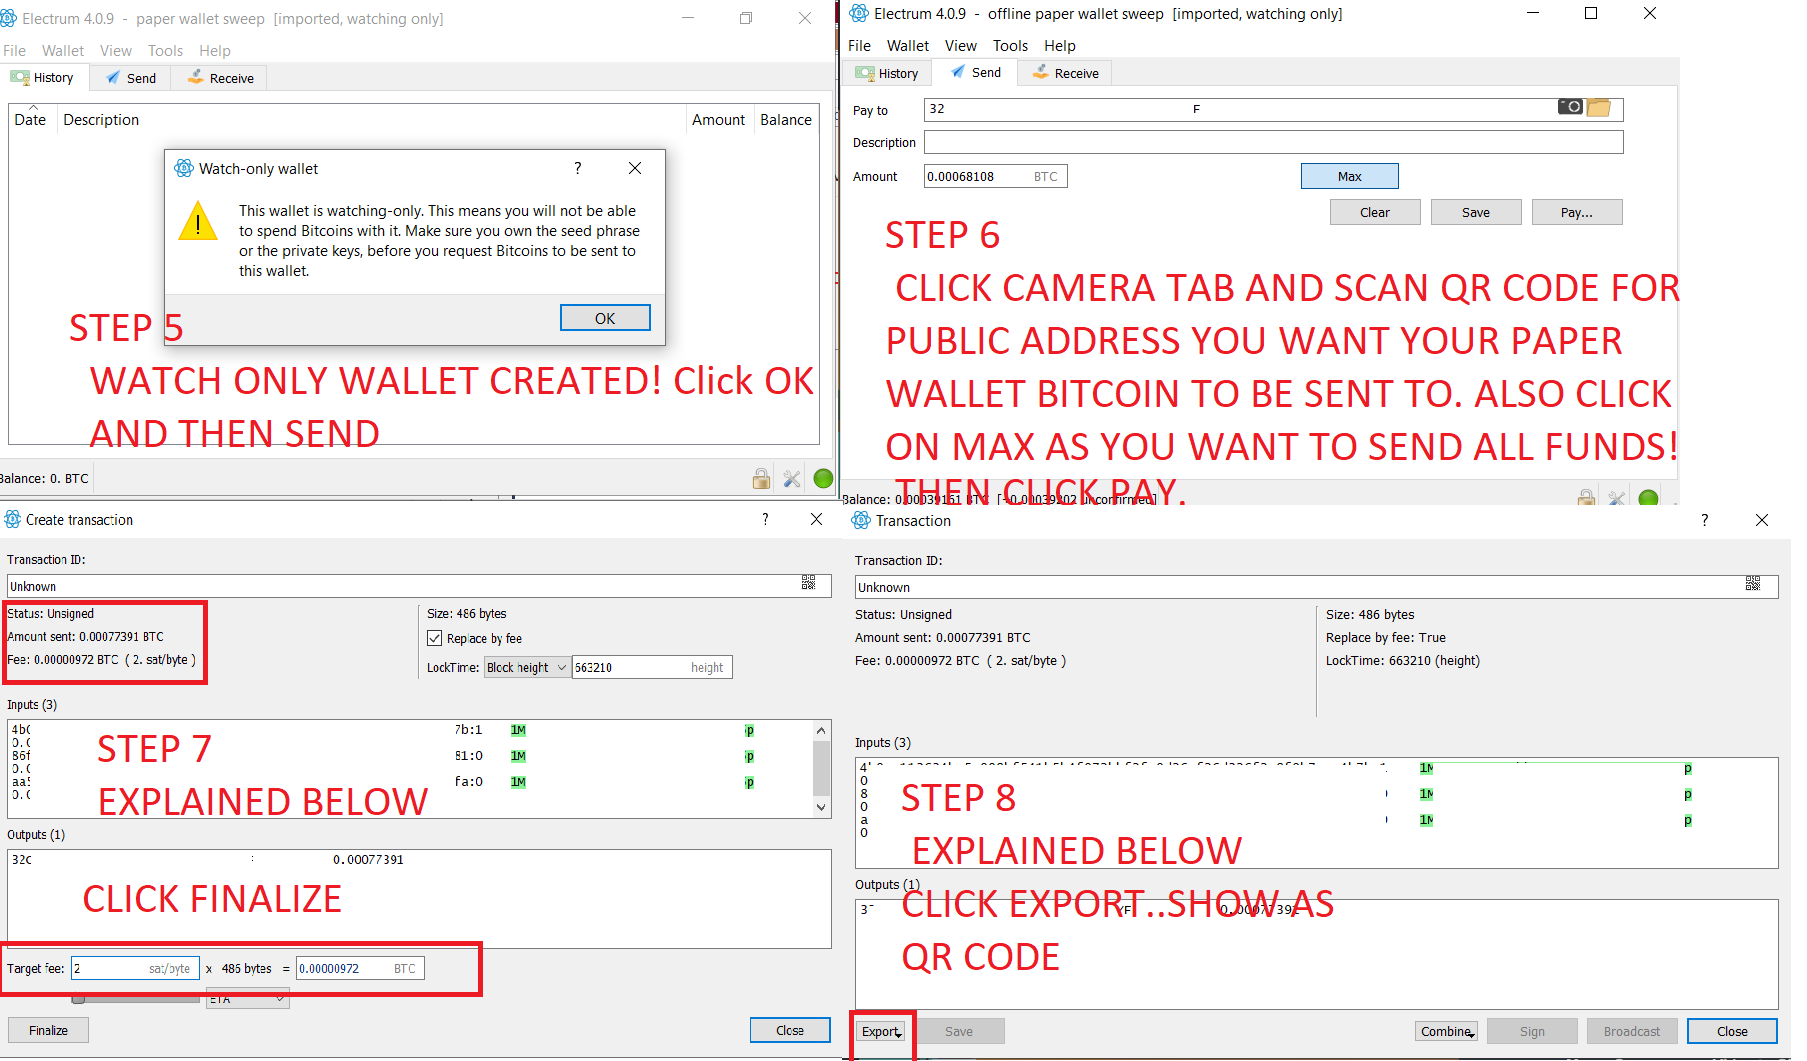Click the Clear button on Send tab
Screen dimensions: 1807x1061
coord(1375,212)
